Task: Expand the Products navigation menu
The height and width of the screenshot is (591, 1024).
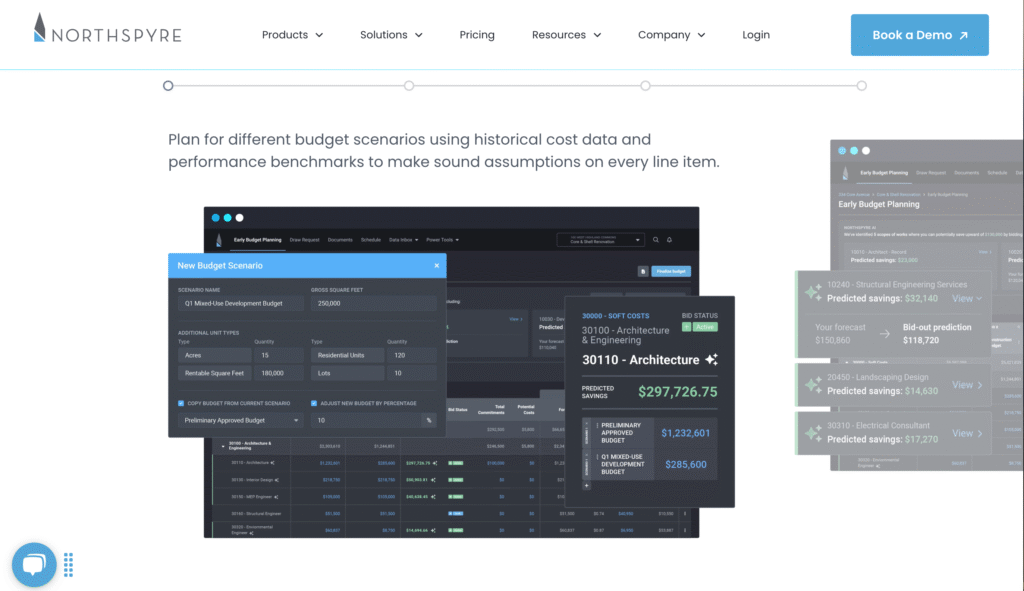Action: [x=292, y=35]
